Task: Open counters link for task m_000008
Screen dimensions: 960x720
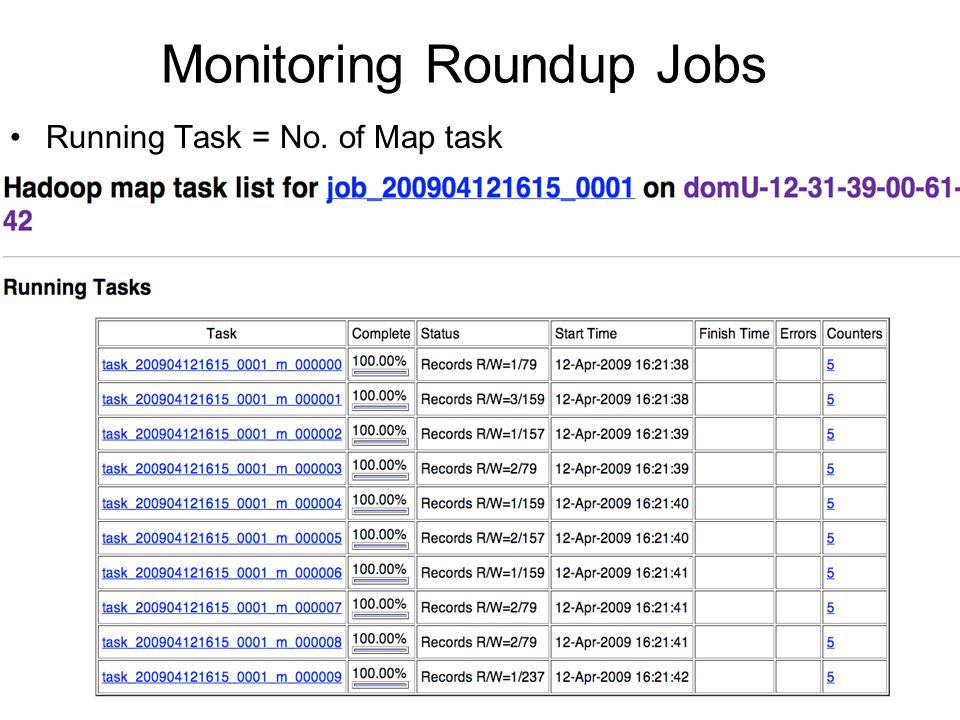Action: (x=830, y=643)
